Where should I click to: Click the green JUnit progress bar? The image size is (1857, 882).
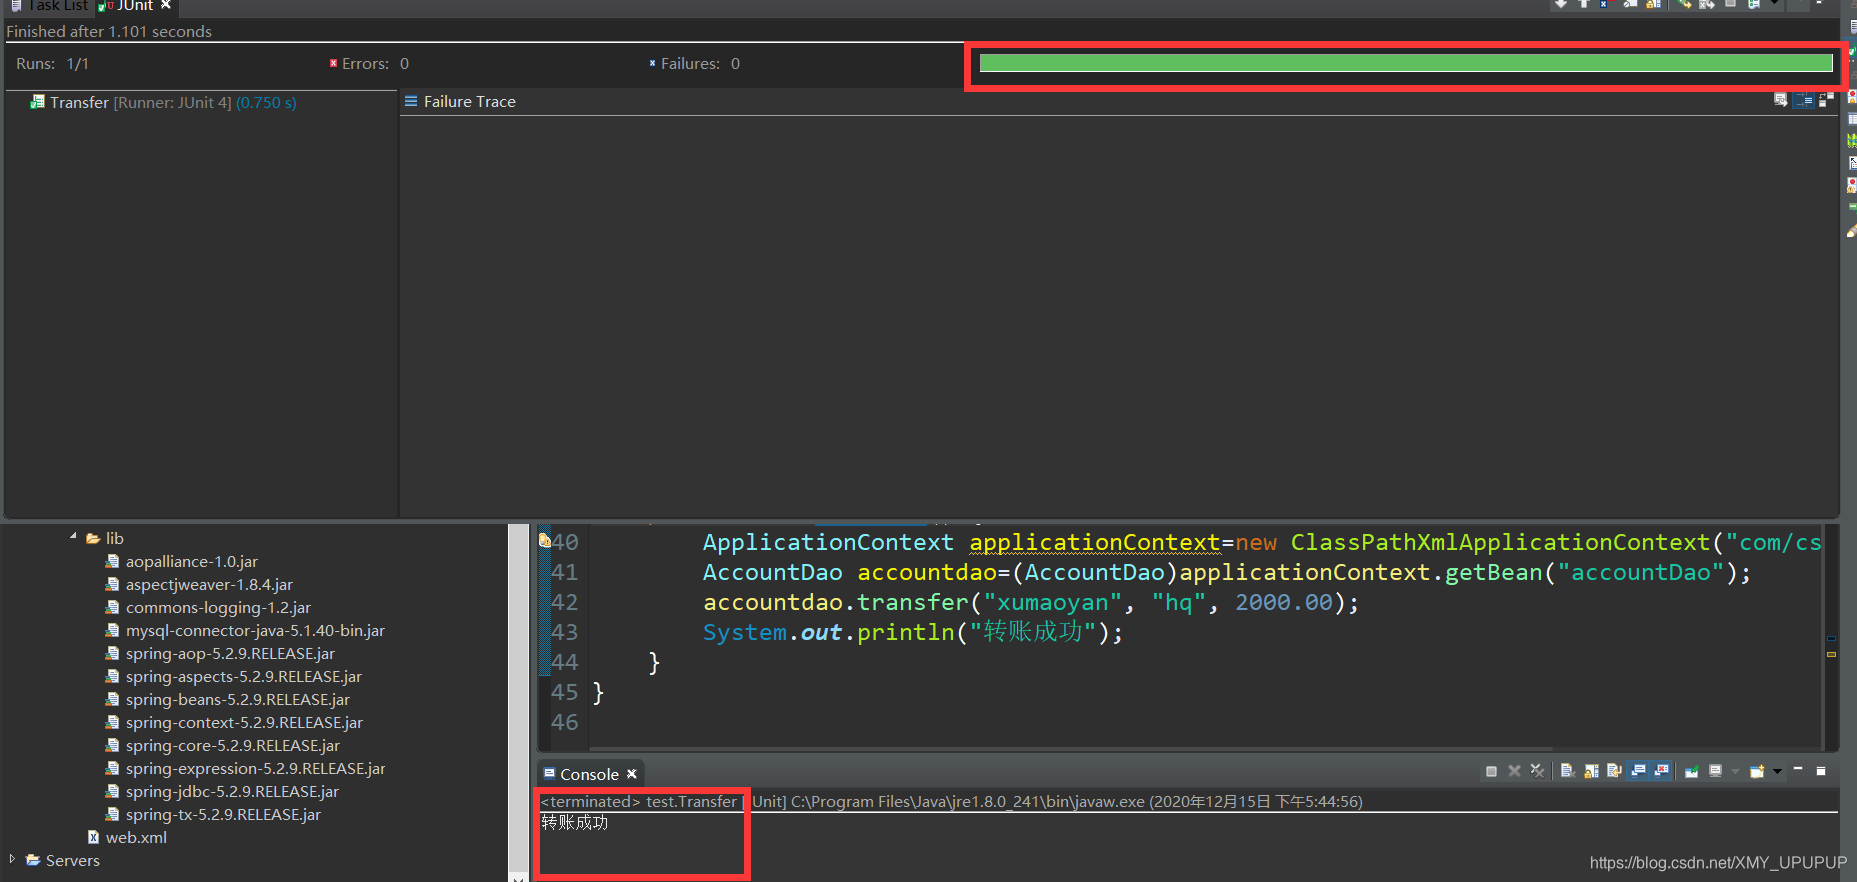pos(1406,63)
